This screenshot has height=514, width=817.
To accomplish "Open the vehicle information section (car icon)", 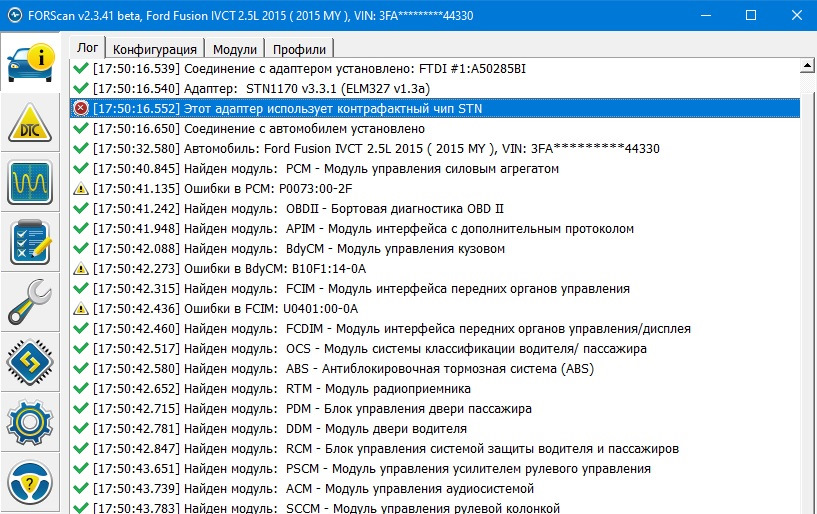I will (x=30, y=63).
